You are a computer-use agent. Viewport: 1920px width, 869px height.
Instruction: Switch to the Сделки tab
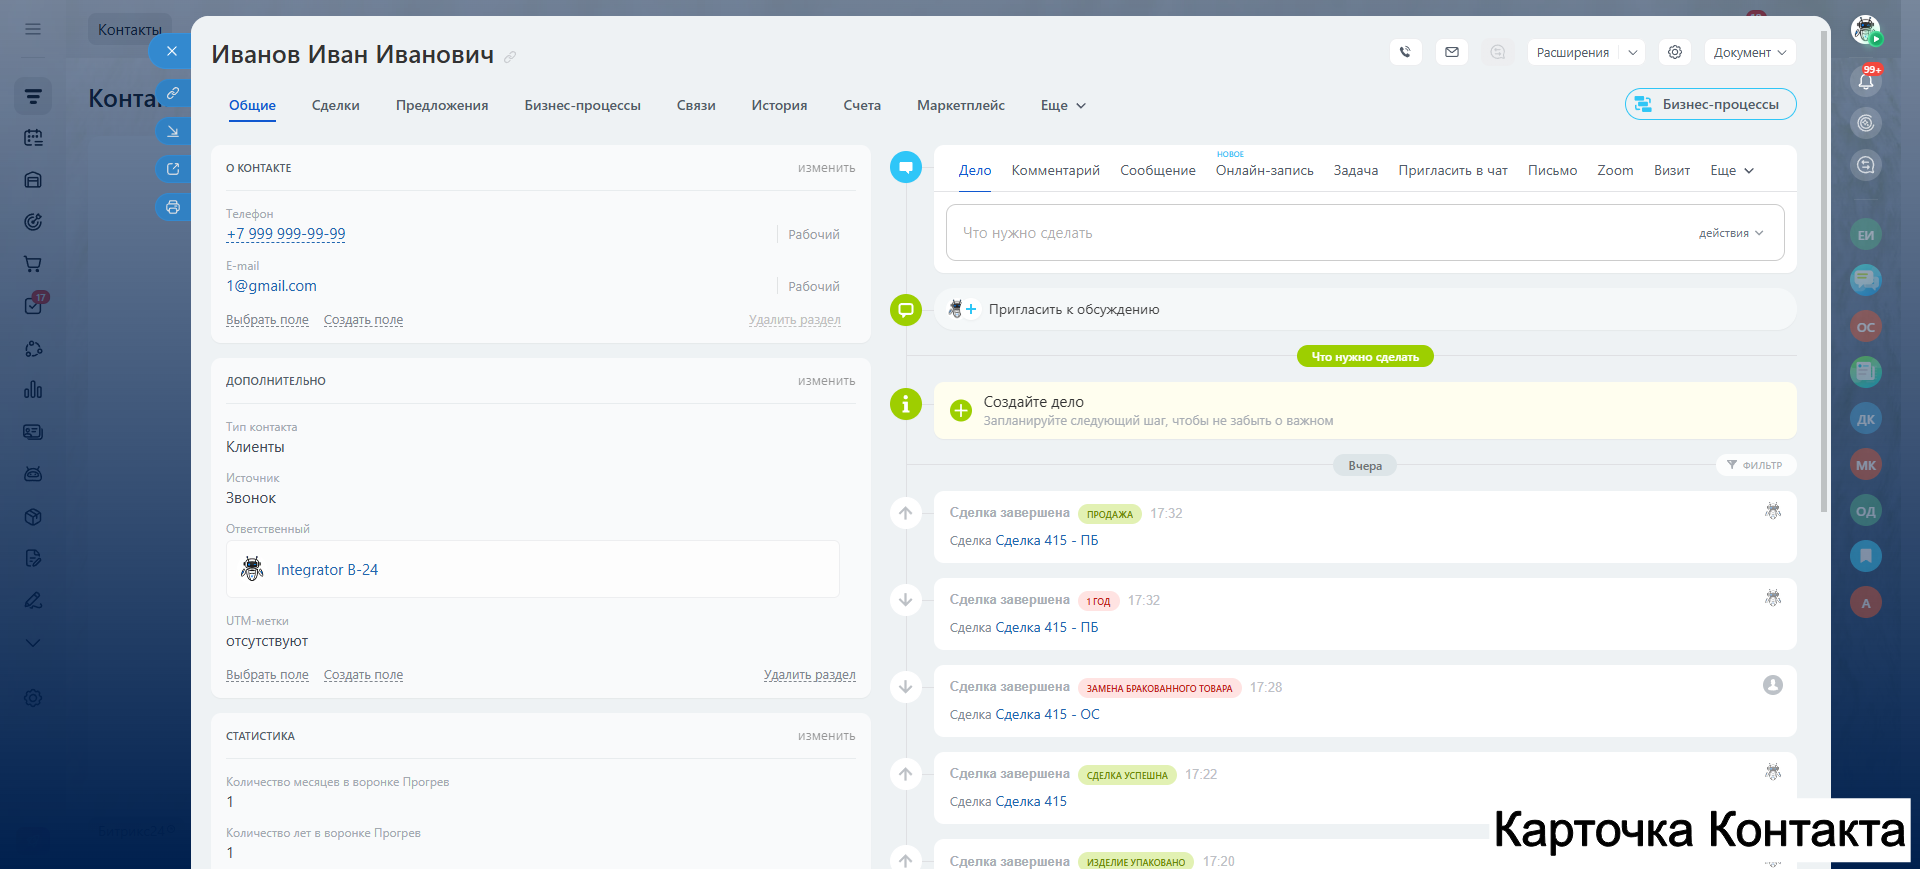tap(335, 105)
